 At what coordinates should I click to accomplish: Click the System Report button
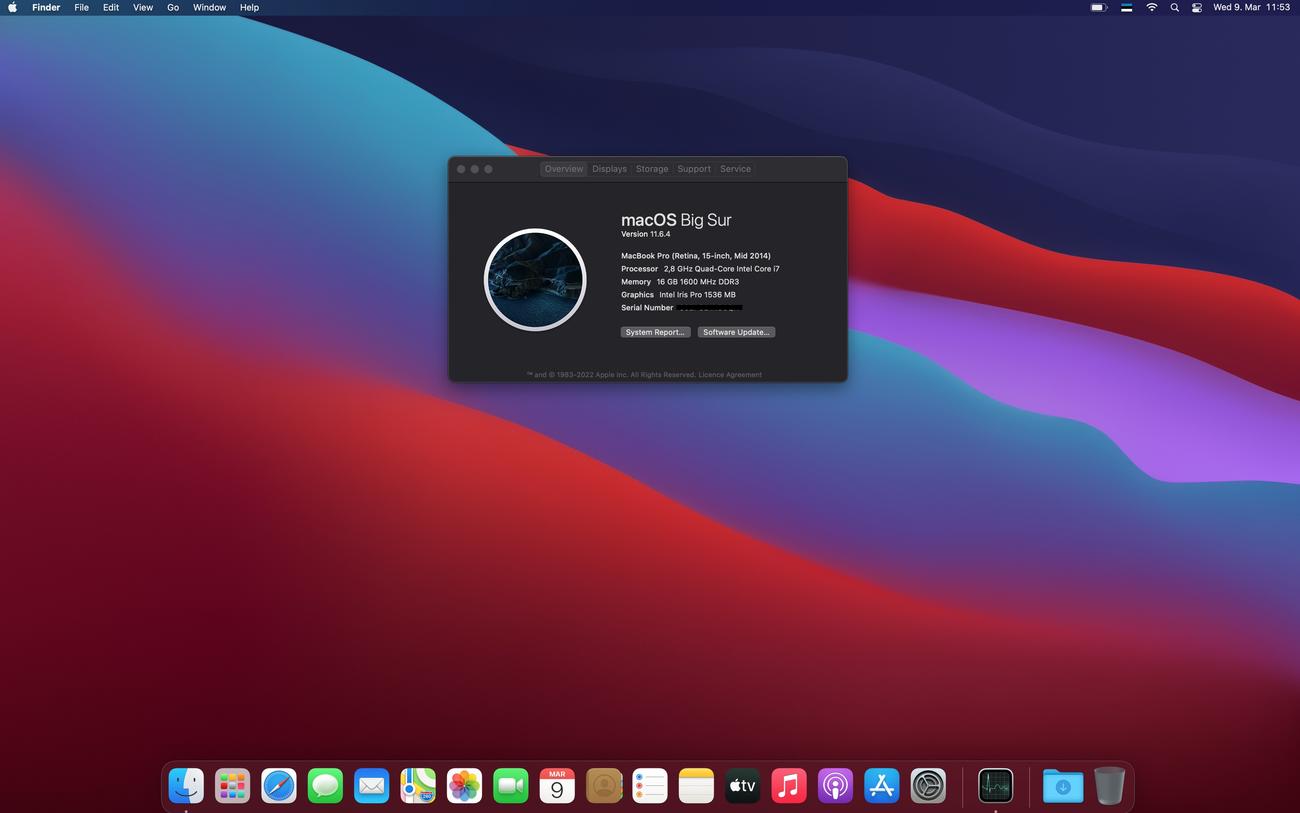(x=655, y=332)
